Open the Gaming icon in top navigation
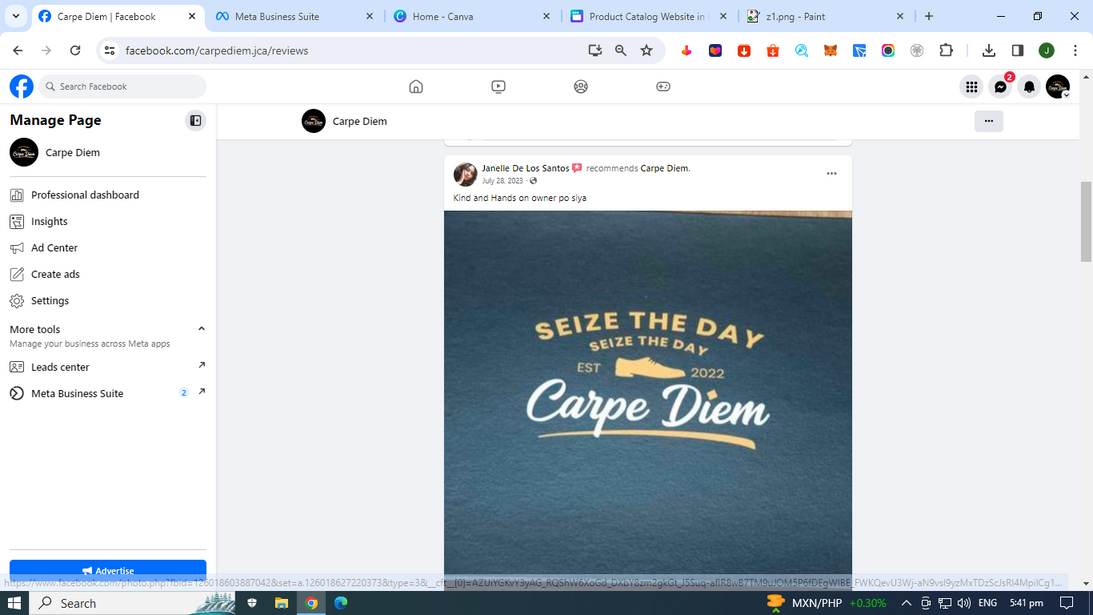Screen dimensions: 1093x615 click(663, 86)
